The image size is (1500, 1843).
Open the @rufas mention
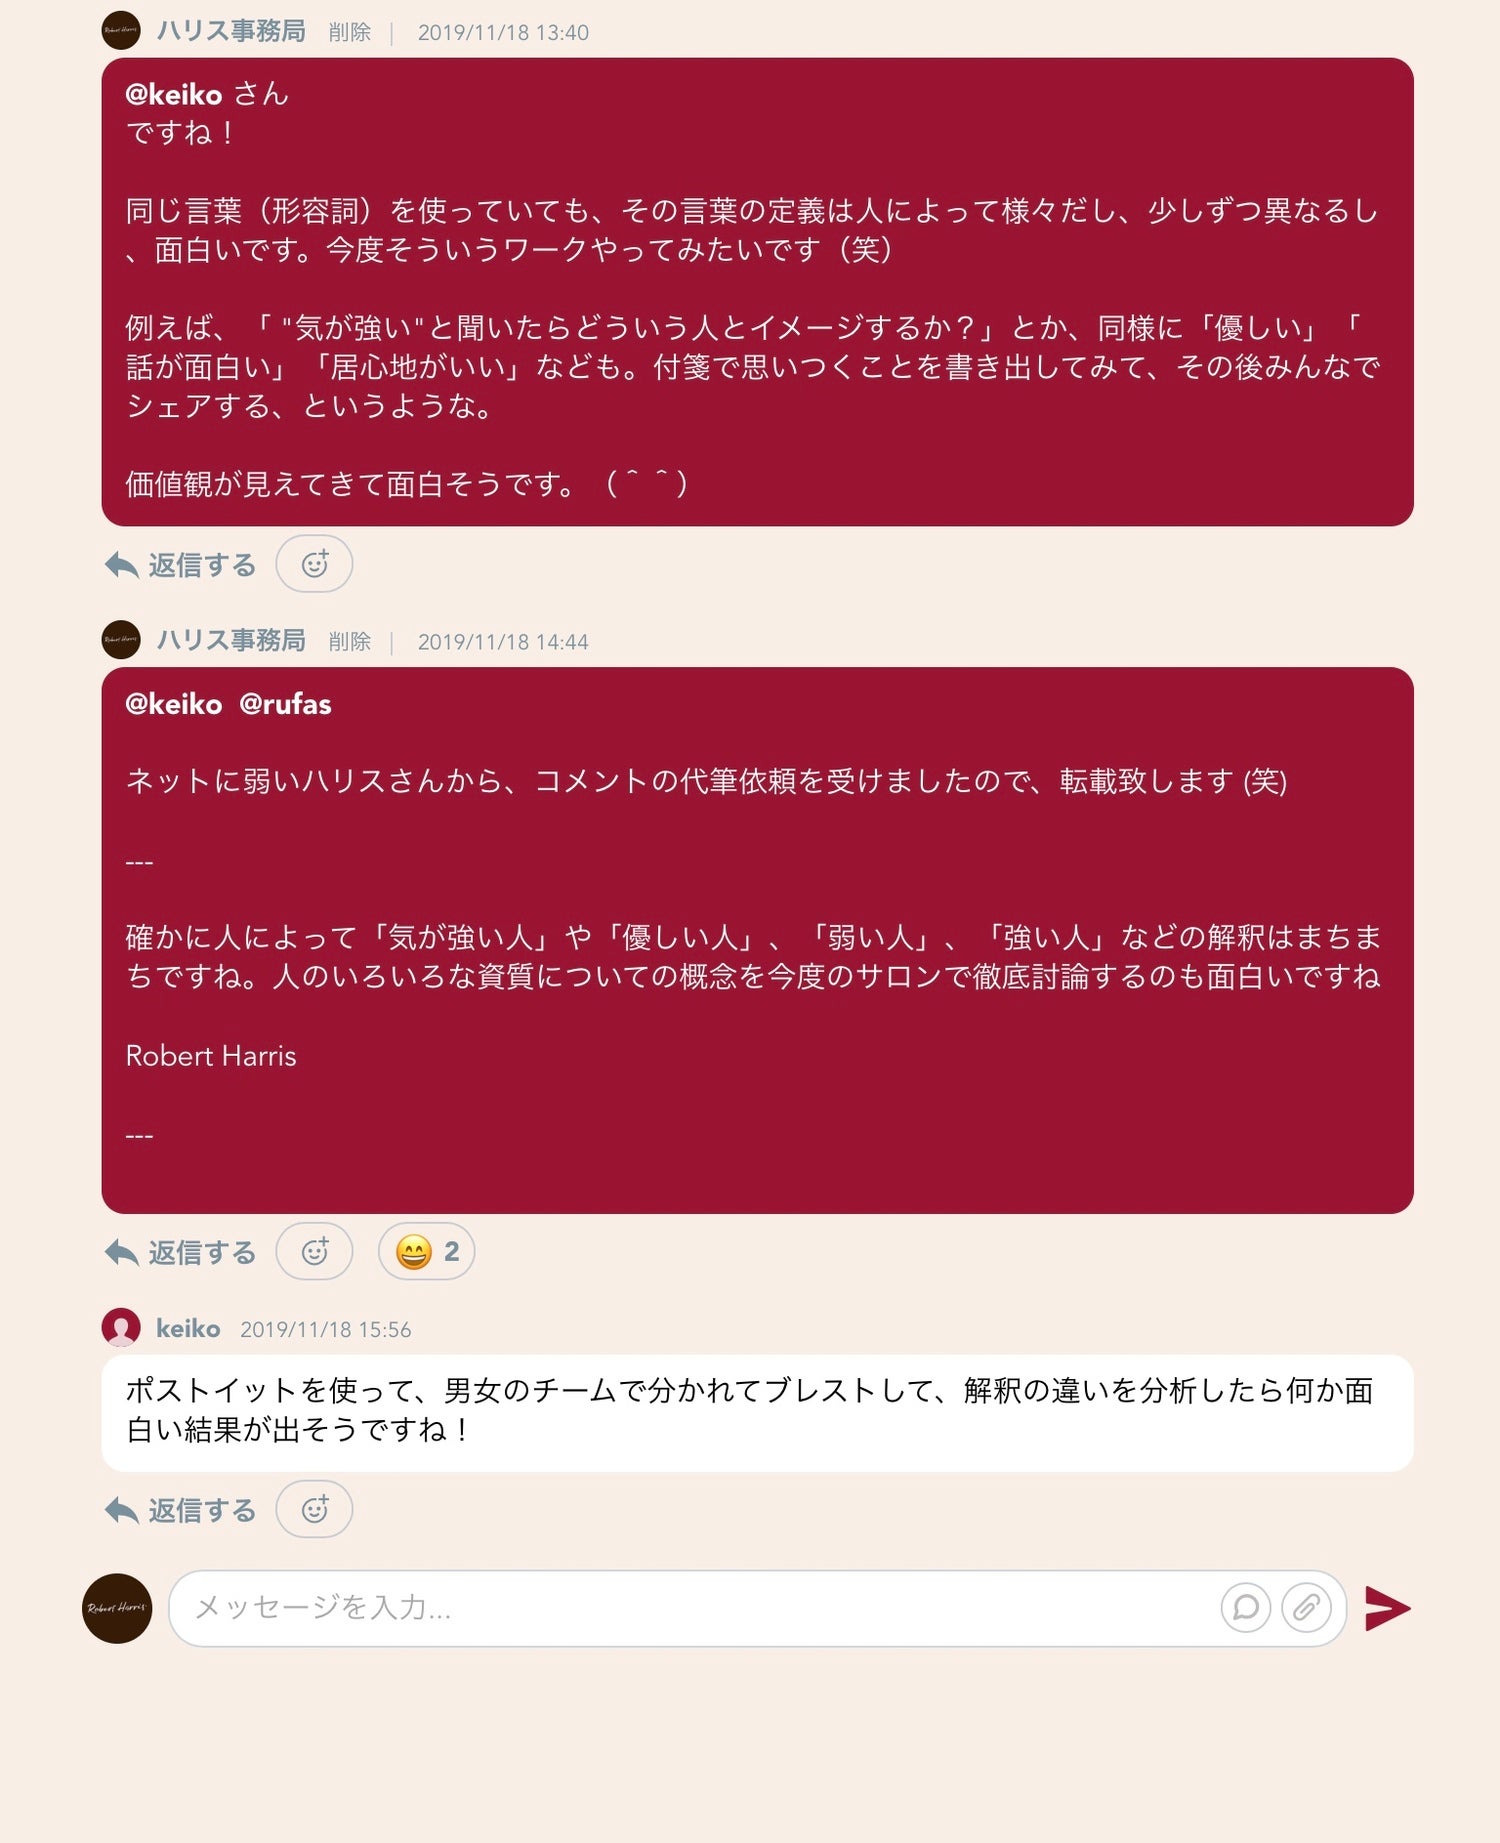click(285, 704)
